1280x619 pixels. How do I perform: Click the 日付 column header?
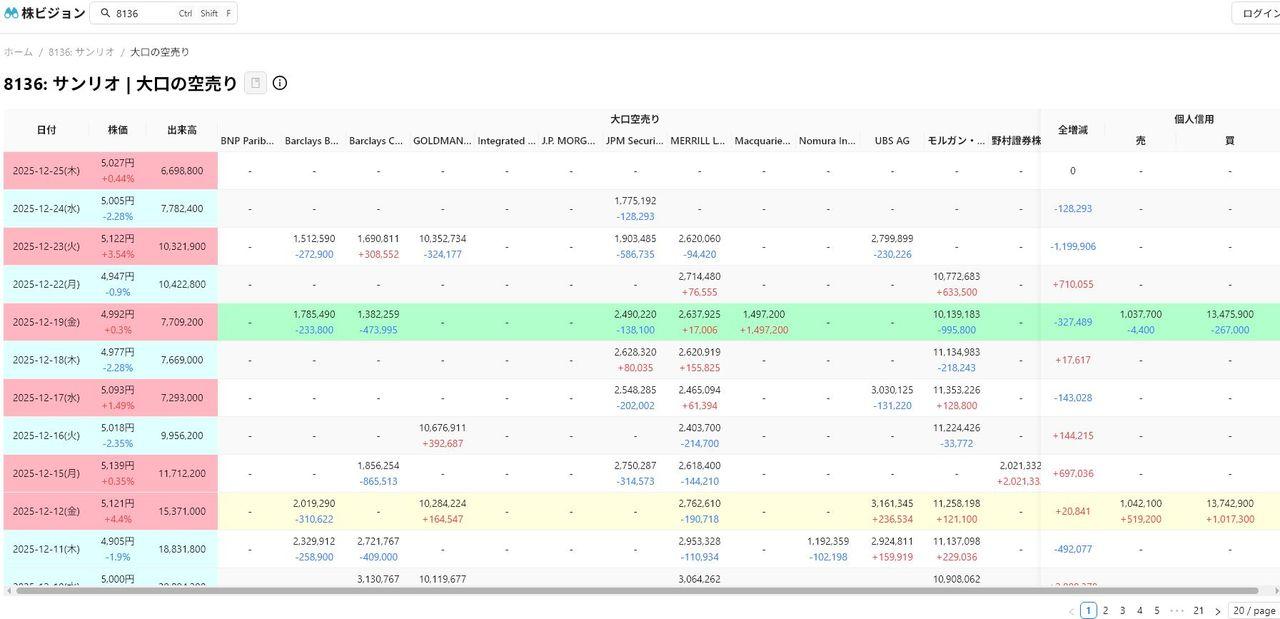(47, 130)
